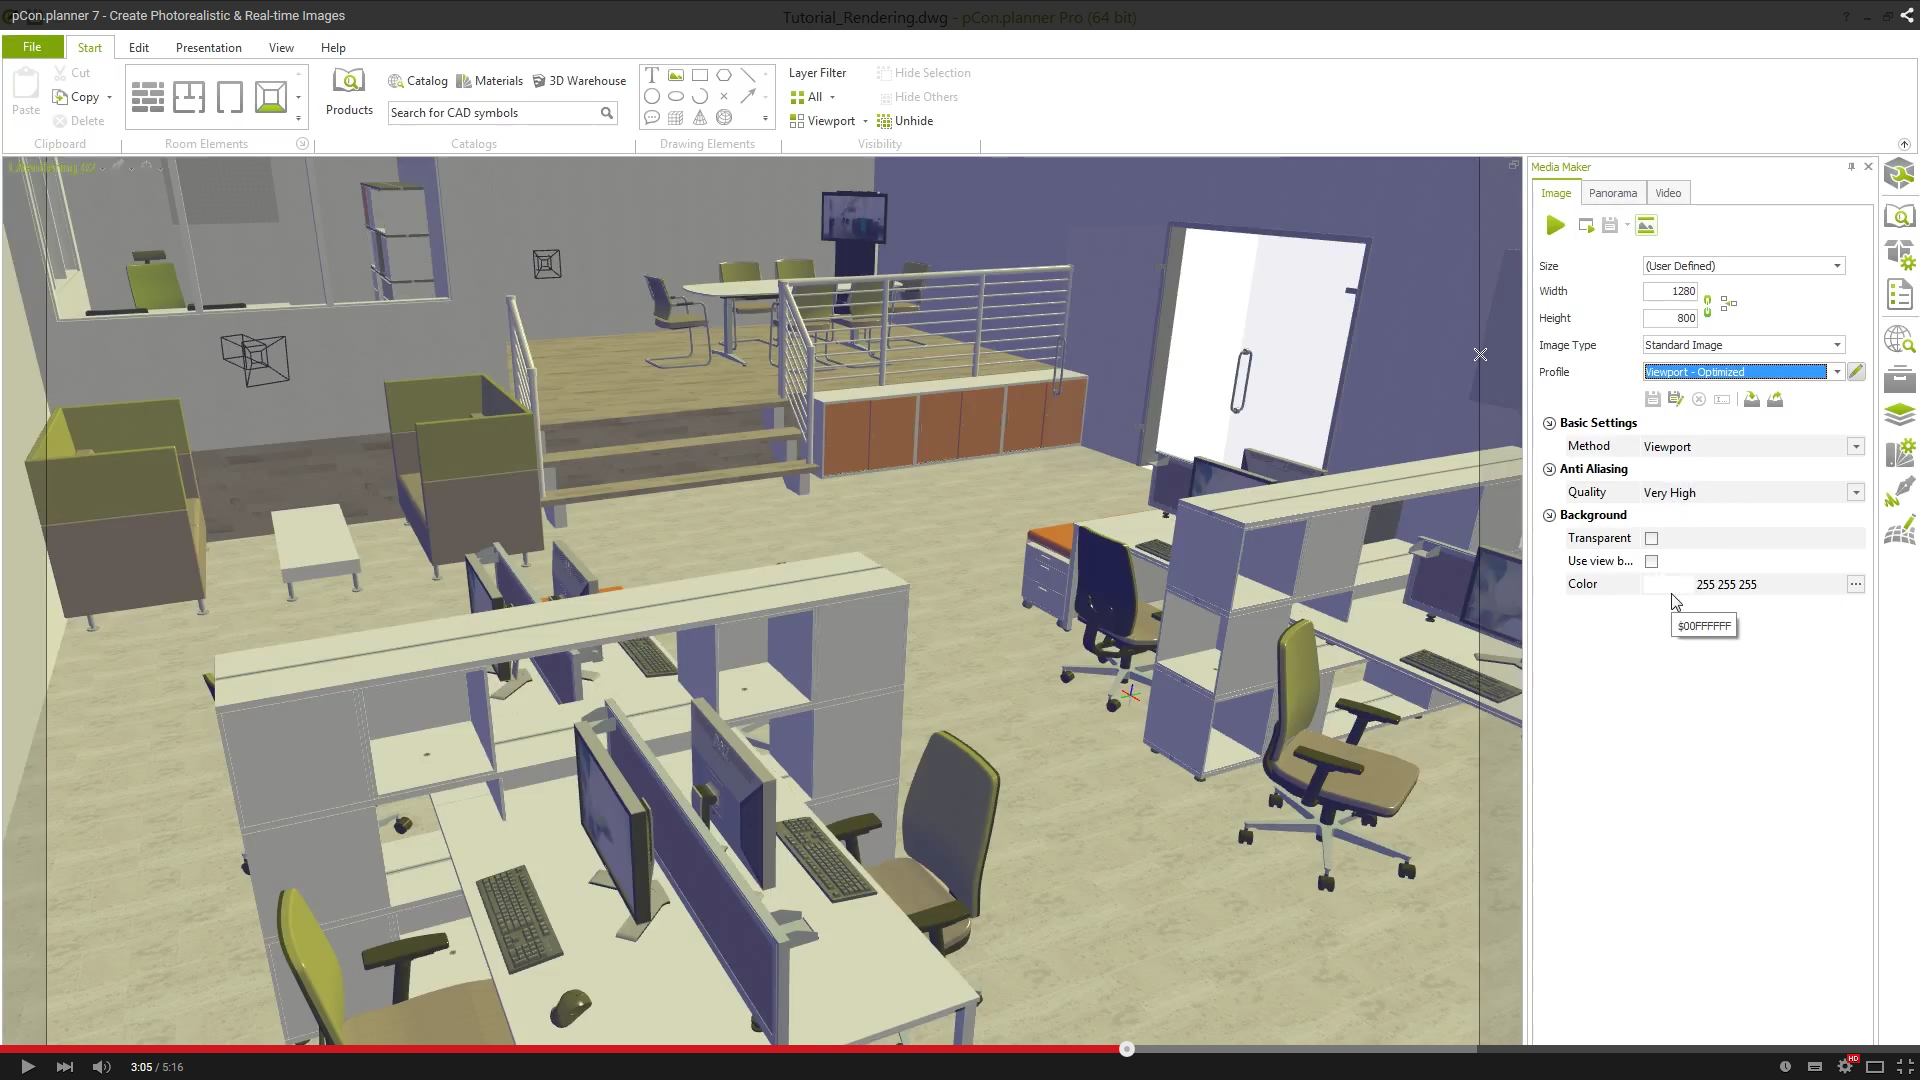This screenshot has width=1920, height=1080.
Task: Click the Unhide button
Action: tap(915, 120)
